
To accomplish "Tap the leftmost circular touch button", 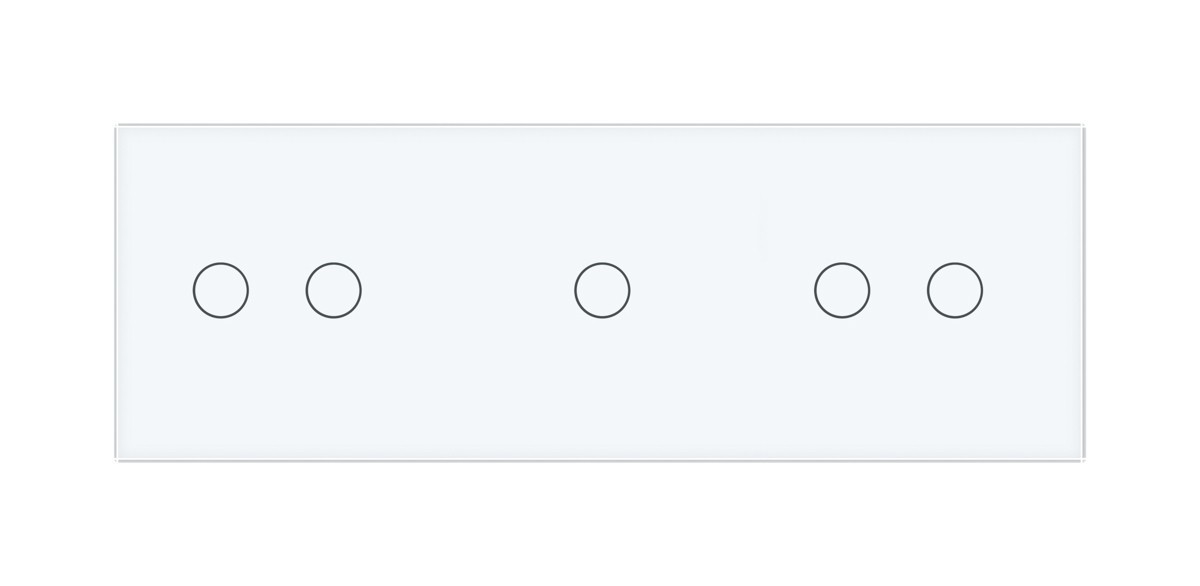I will pos(221,291).
